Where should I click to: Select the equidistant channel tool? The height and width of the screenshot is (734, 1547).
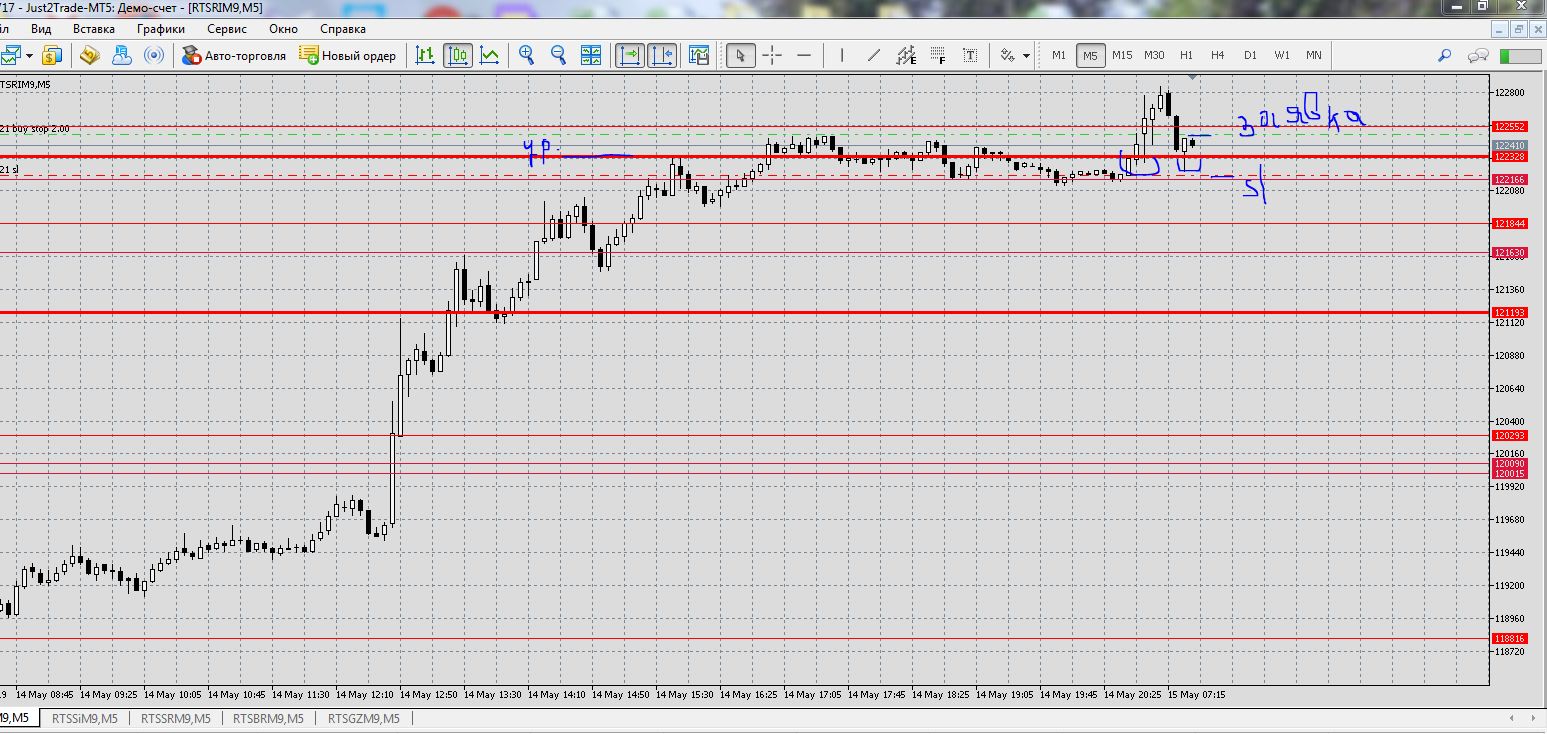[x=906, y=55]
